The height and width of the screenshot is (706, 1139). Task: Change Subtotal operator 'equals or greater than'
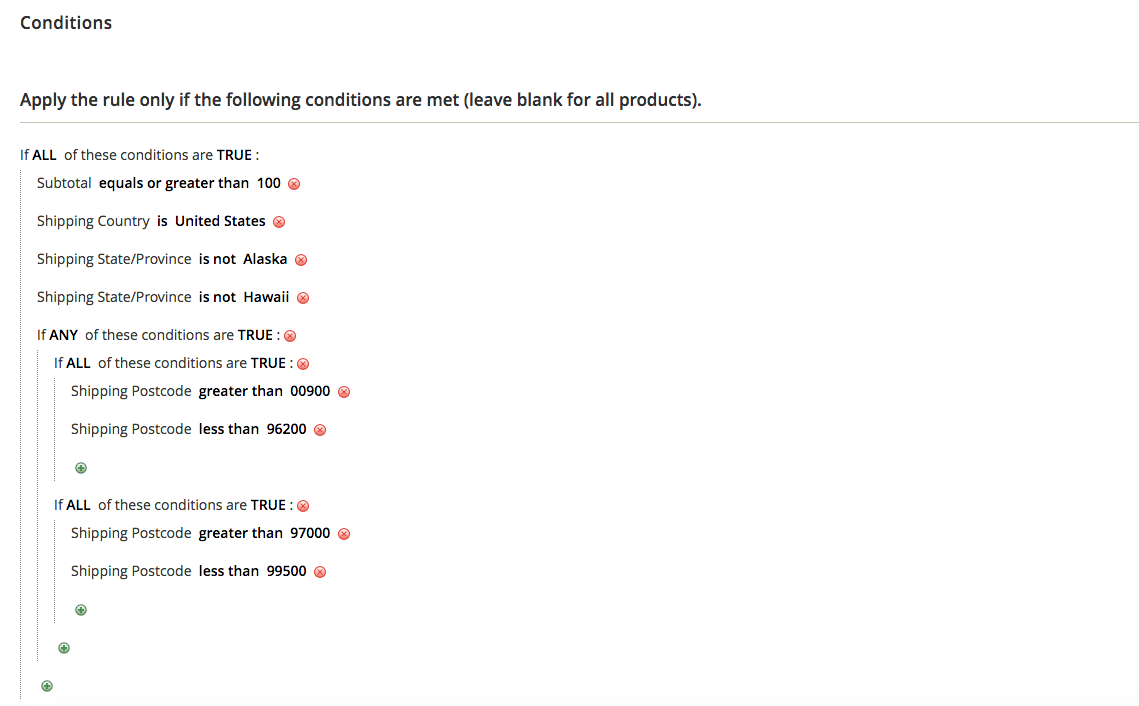(x=174, y=183)
